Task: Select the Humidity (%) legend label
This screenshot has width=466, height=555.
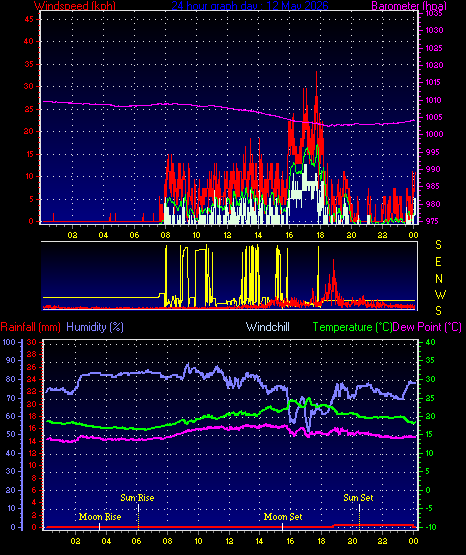Action: 95,327
